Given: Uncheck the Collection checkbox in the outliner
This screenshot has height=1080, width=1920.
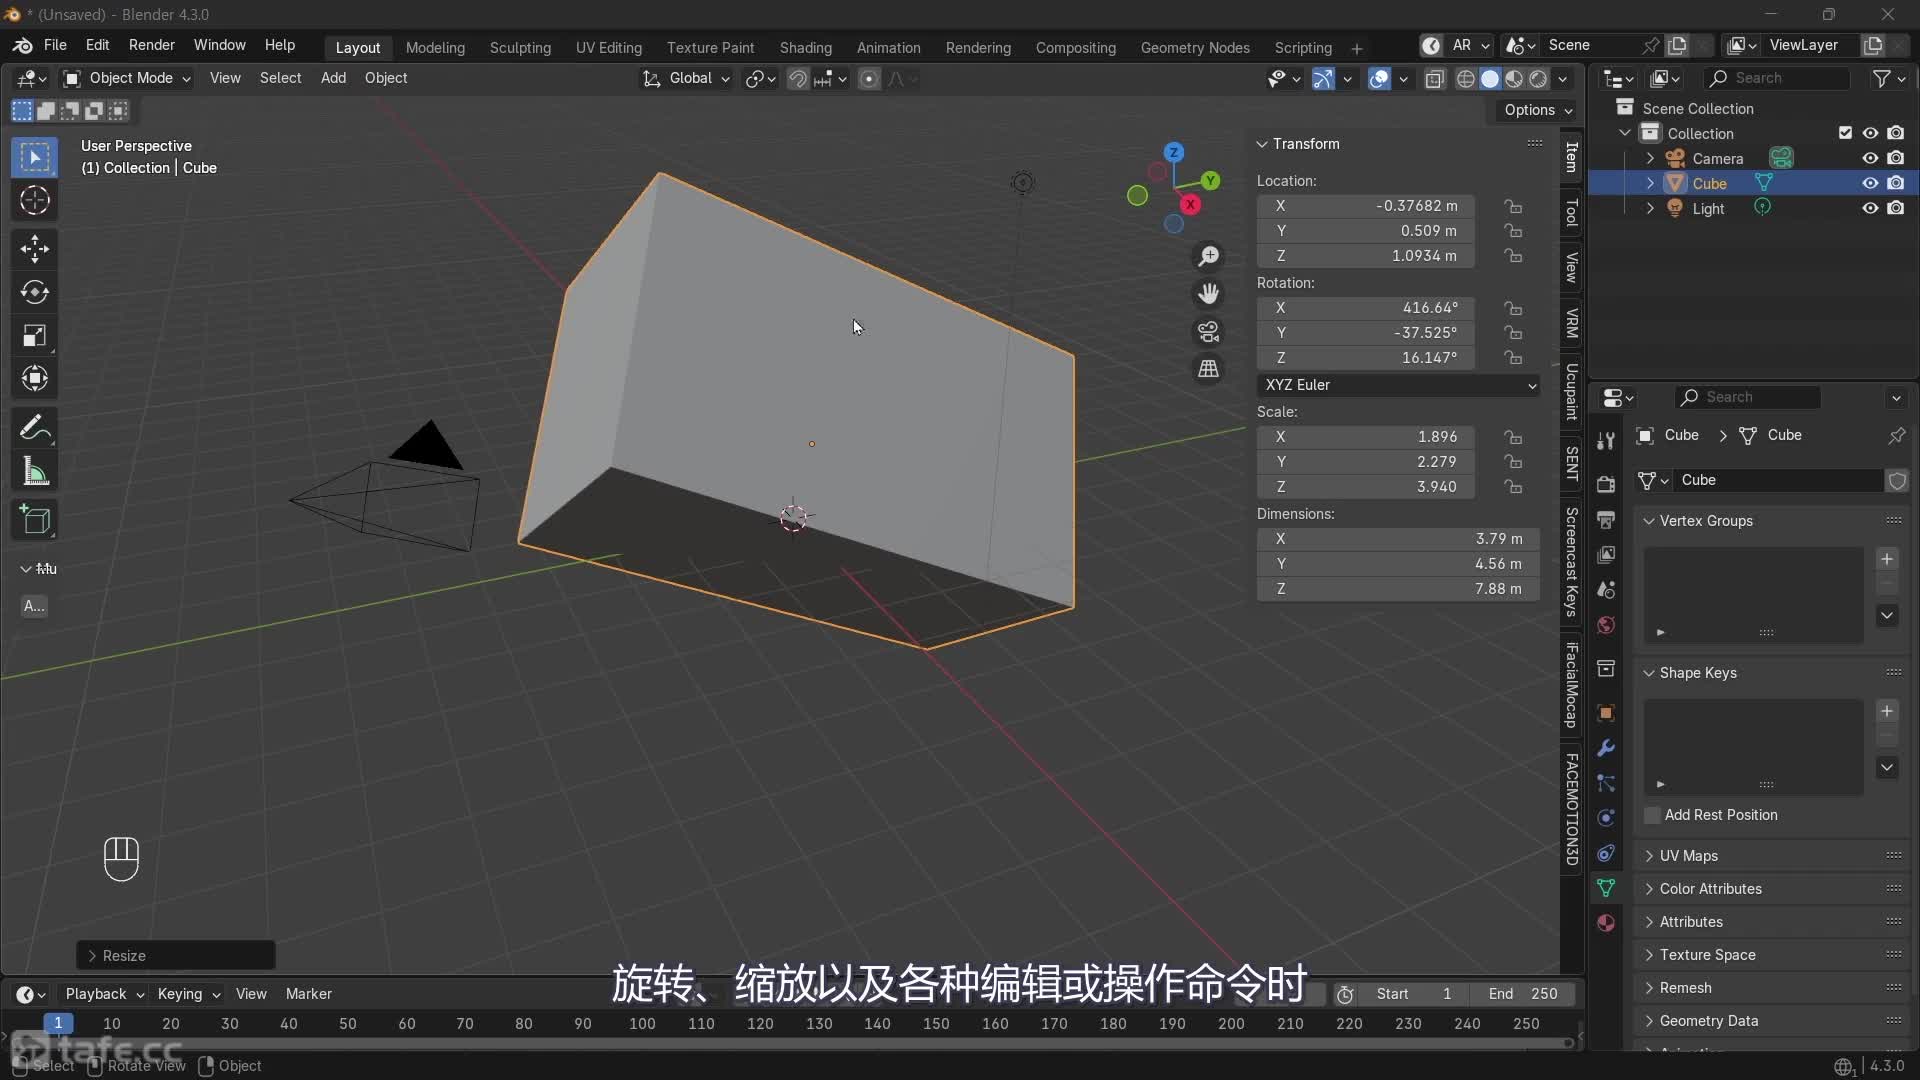Looking at the screenshot, I should [x=1845, y=132].
